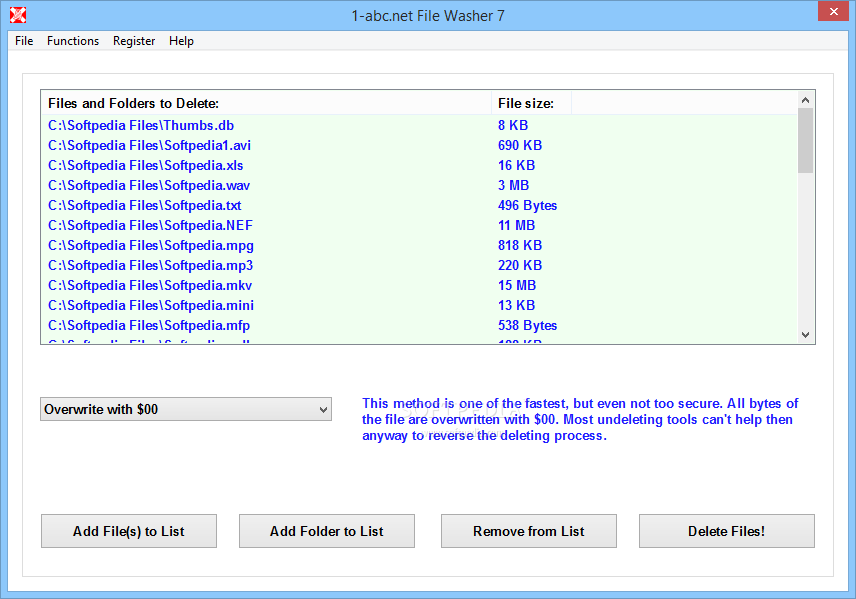Click the 8 KB file size value
Screen dimensions: 856x599
click(x=513, y=125)
